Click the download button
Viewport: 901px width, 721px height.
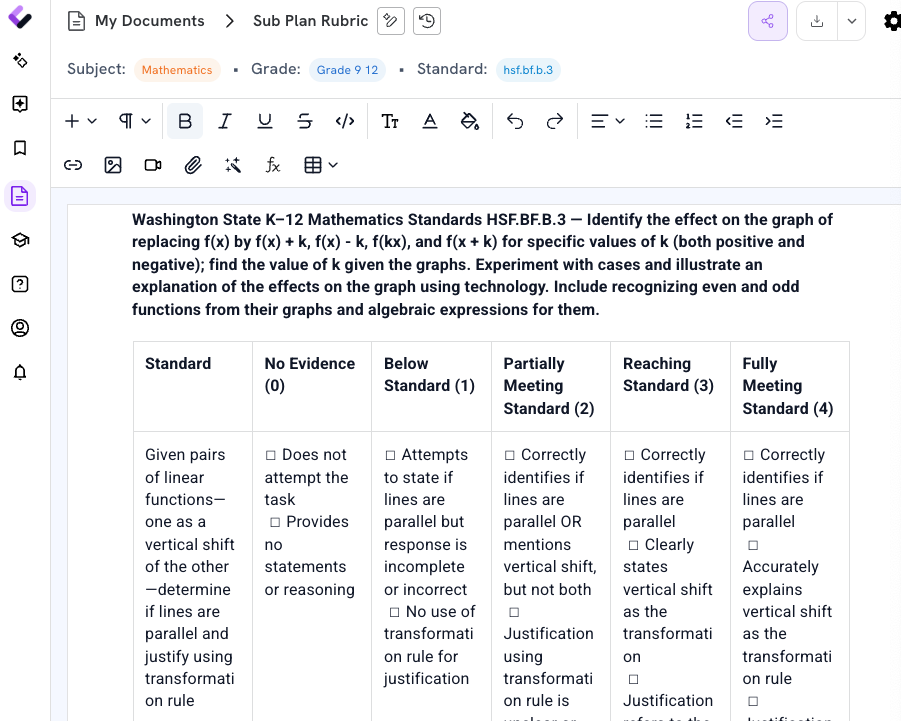click(817, 21)
